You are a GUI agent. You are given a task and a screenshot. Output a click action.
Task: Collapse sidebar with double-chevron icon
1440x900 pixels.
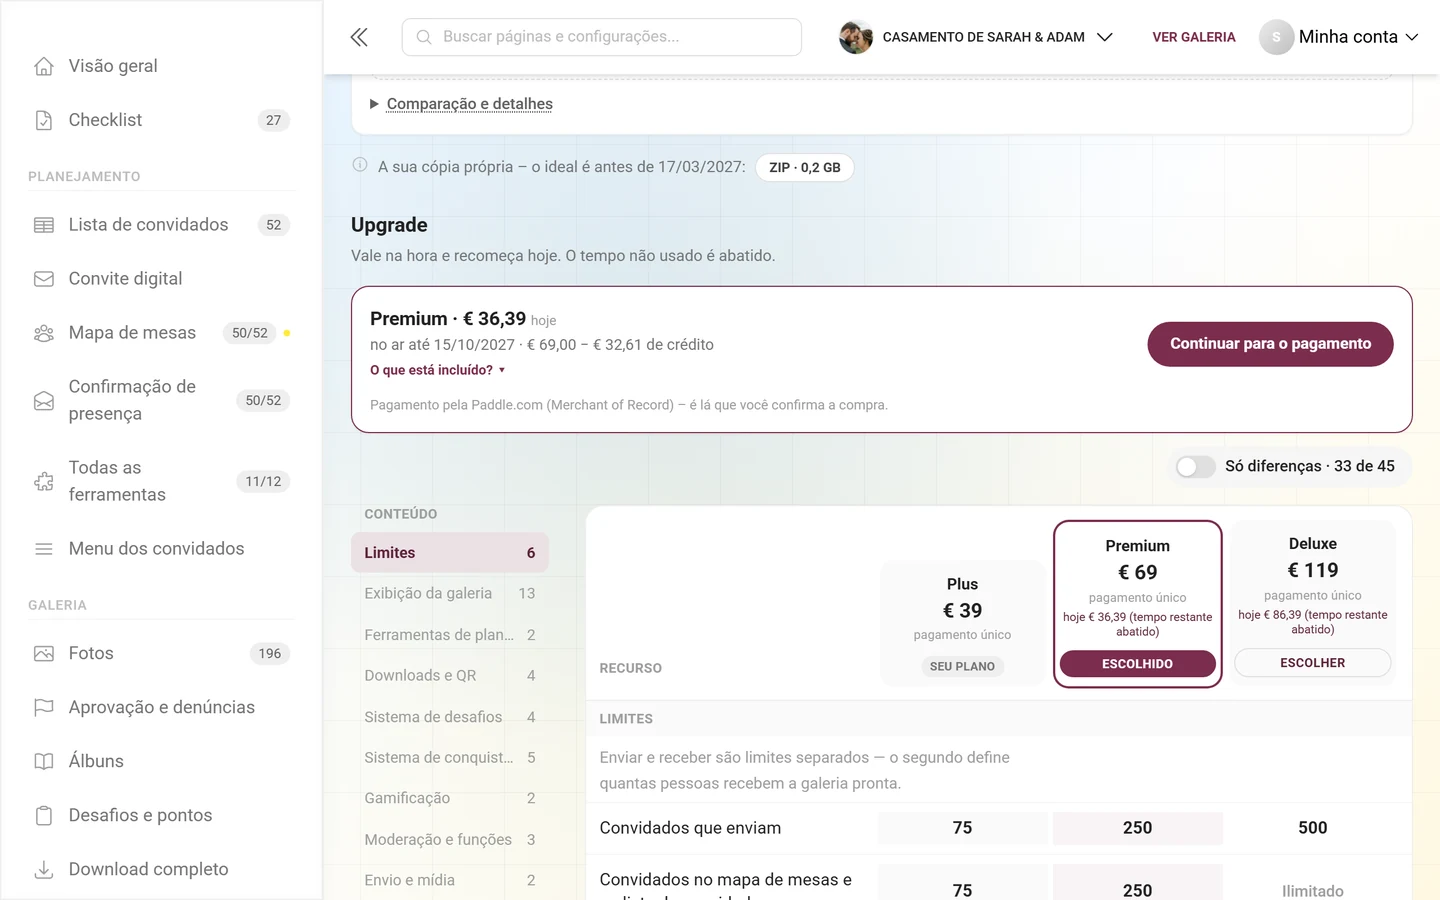pyautogui.click(x=359, y=37)
